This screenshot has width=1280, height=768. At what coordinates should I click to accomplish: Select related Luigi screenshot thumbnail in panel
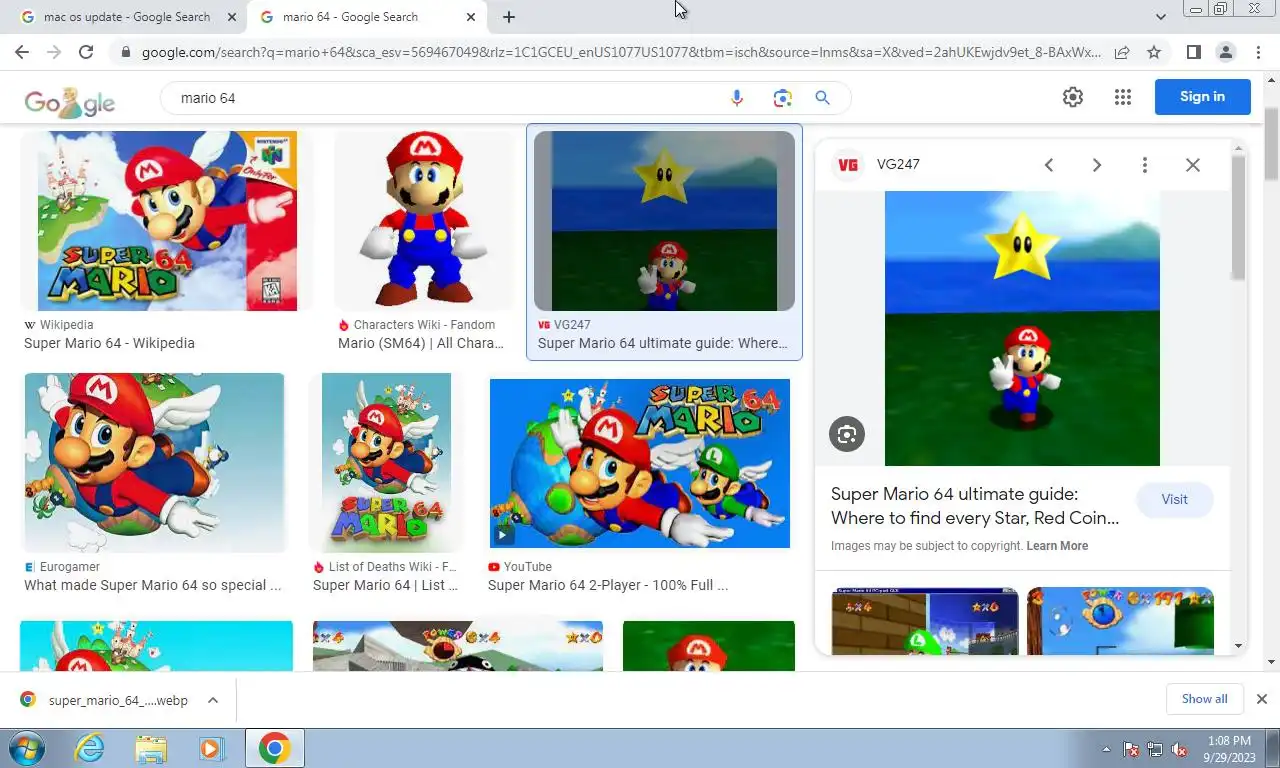tap(925, 621)
